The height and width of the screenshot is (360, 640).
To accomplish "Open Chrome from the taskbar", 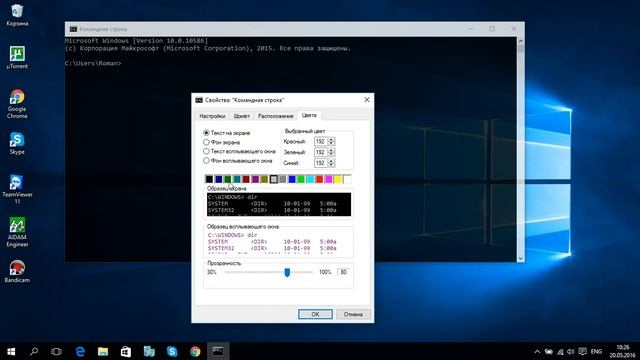I will pos(195,351).
